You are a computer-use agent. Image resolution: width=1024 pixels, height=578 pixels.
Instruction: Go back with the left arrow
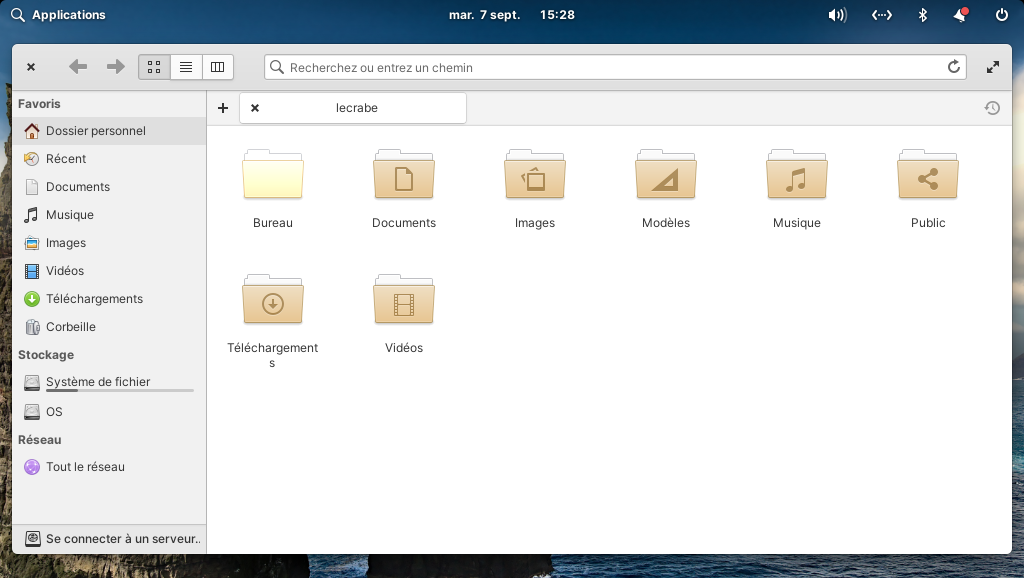[x=78, y=67]
